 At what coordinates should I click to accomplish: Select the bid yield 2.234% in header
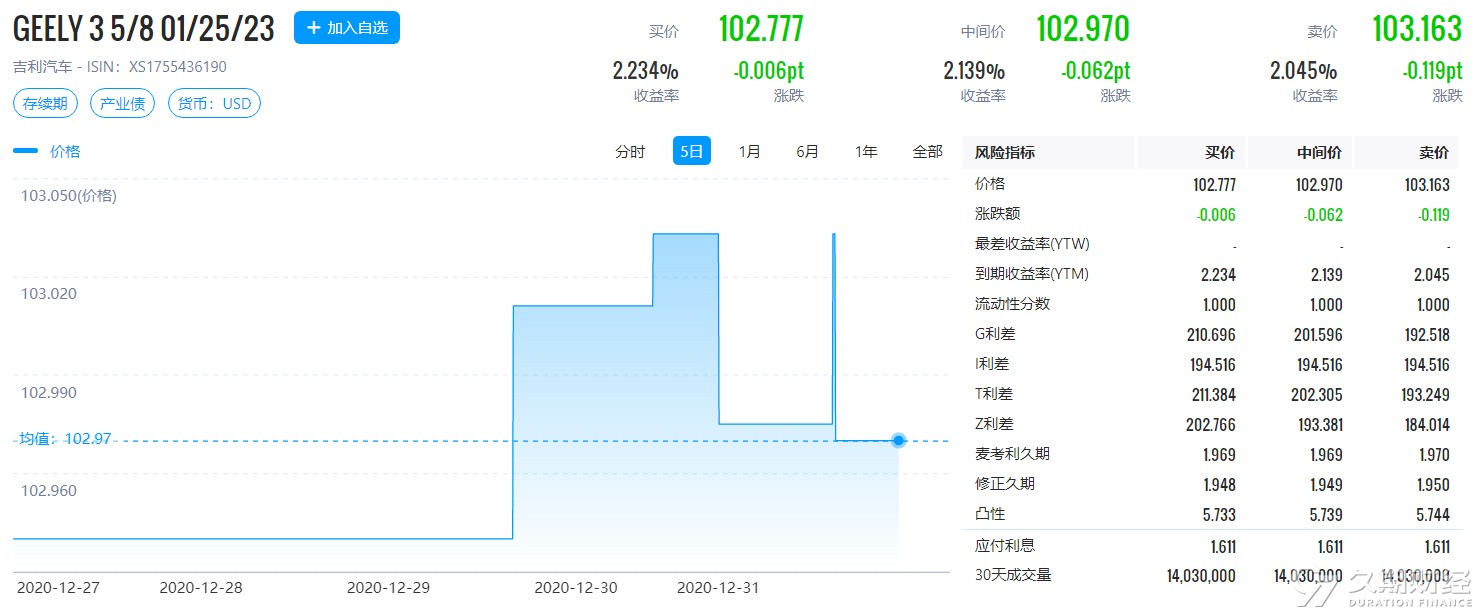click(x=646, y=71)
